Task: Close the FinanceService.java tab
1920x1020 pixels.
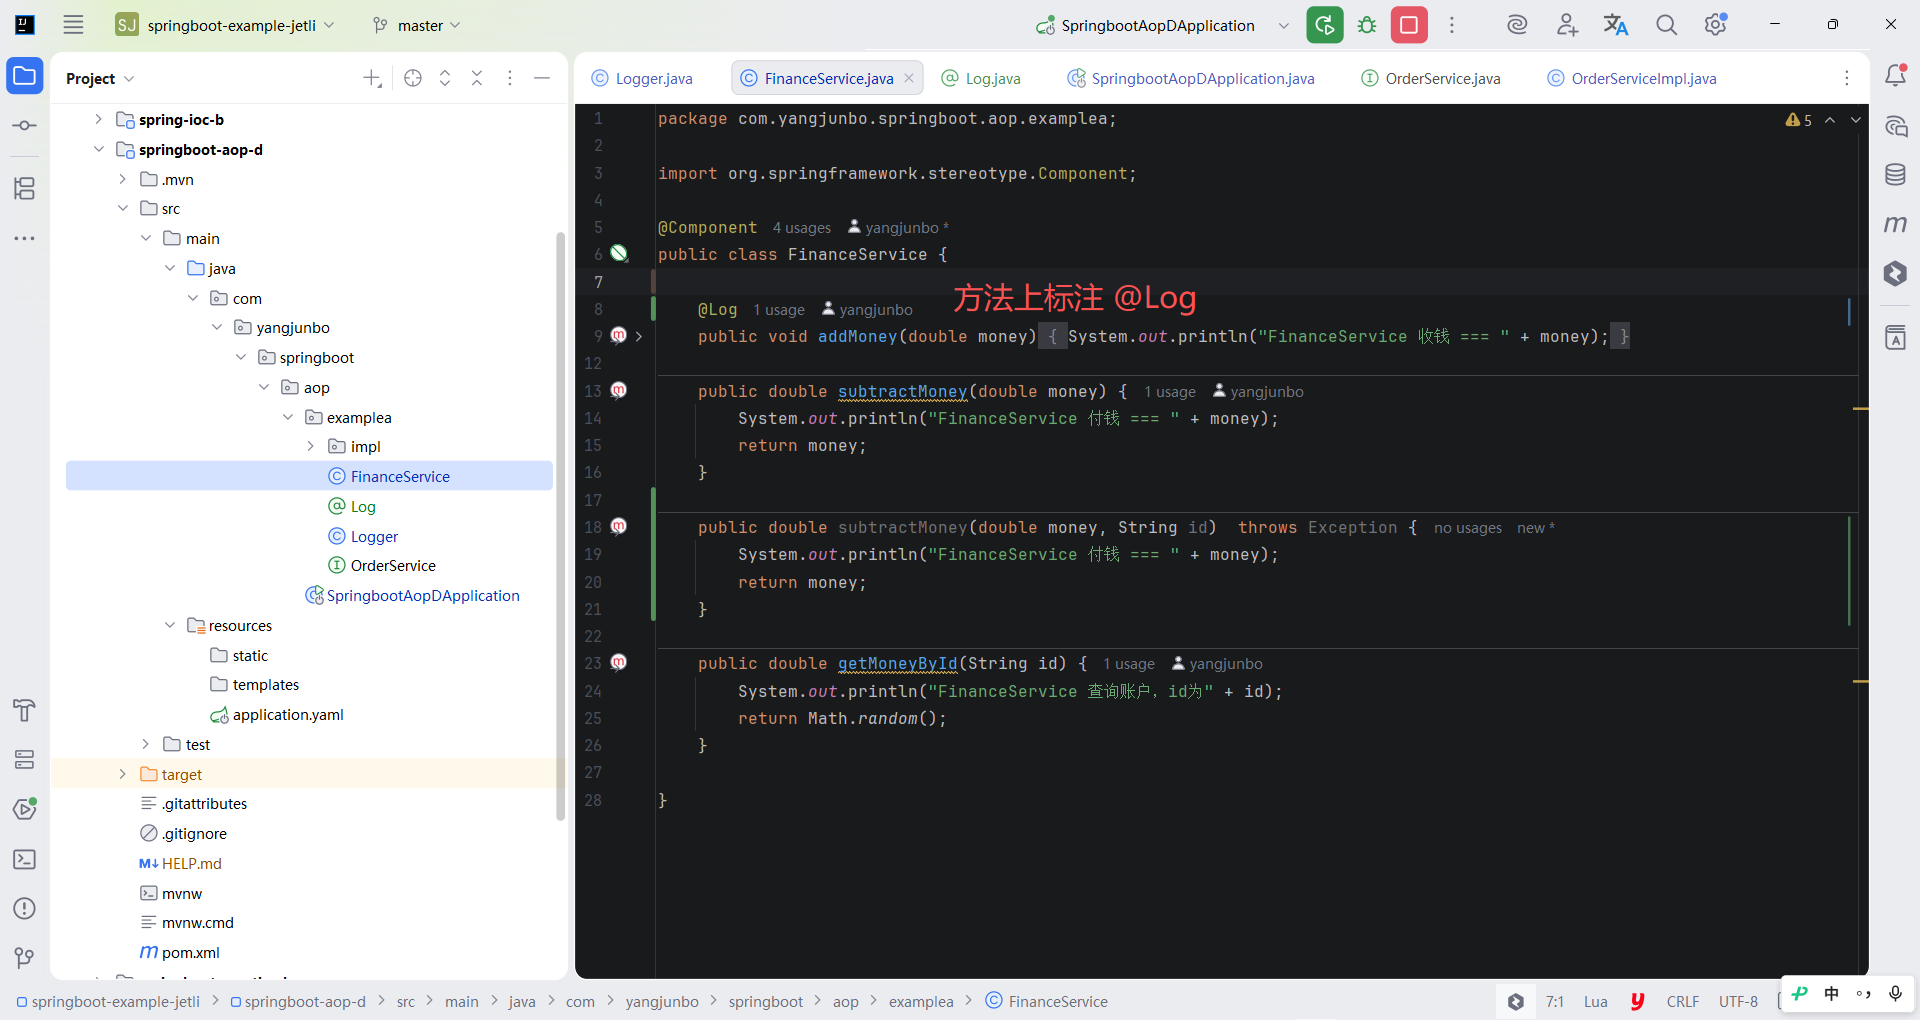Action: [x=909, y=78]
